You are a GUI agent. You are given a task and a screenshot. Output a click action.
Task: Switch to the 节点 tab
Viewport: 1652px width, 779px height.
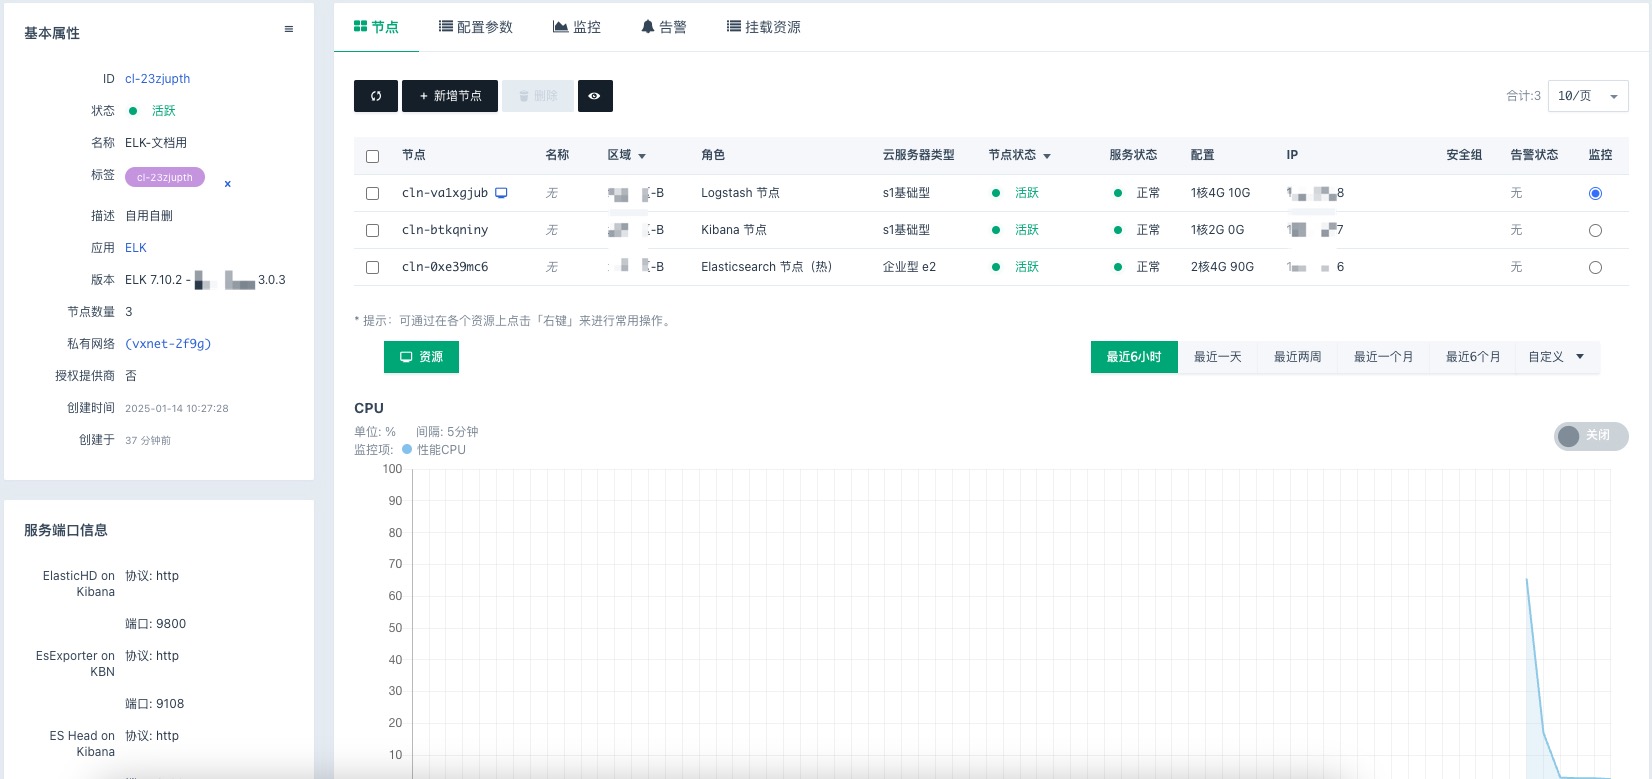click(x=376, y=27)
